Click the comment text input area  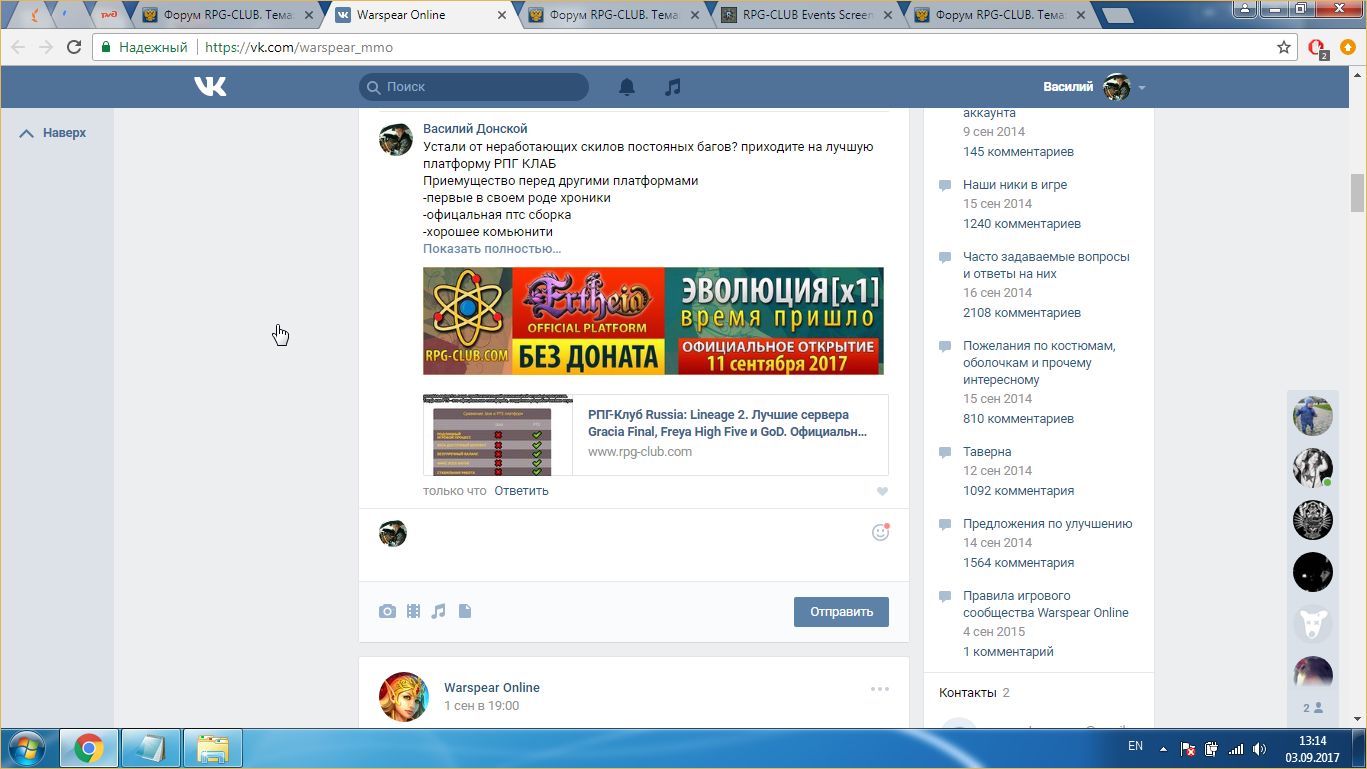tap(637, 545)
